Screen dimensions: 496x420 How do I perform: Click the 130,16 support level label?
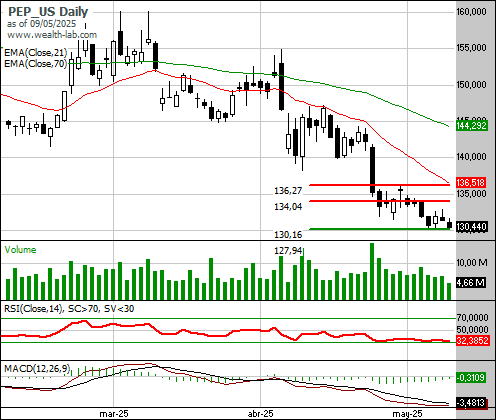click(x=288, y=235)
